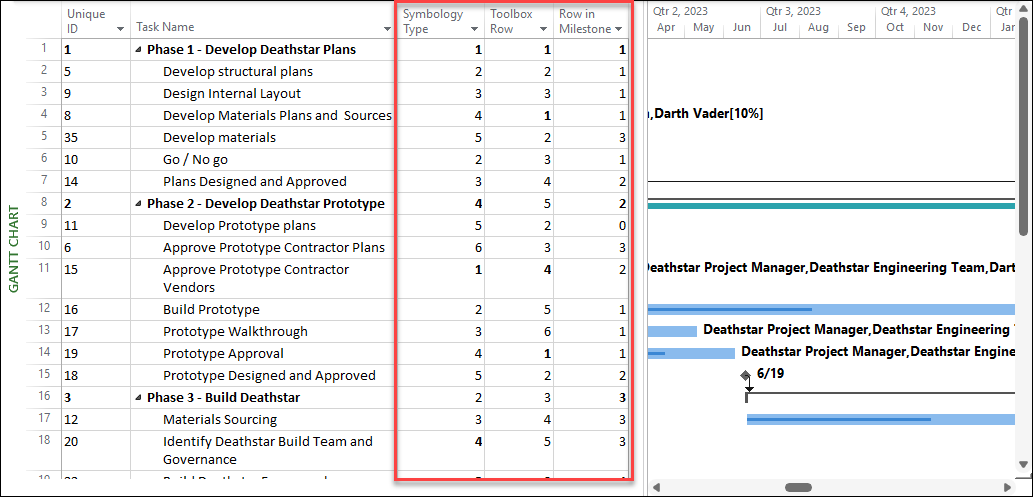The height and width of the screenshot is (497, 1033).
Task: Click the vertical scrollbar's down arrow
Action: pyautogui.click(x=1024, y=464)
